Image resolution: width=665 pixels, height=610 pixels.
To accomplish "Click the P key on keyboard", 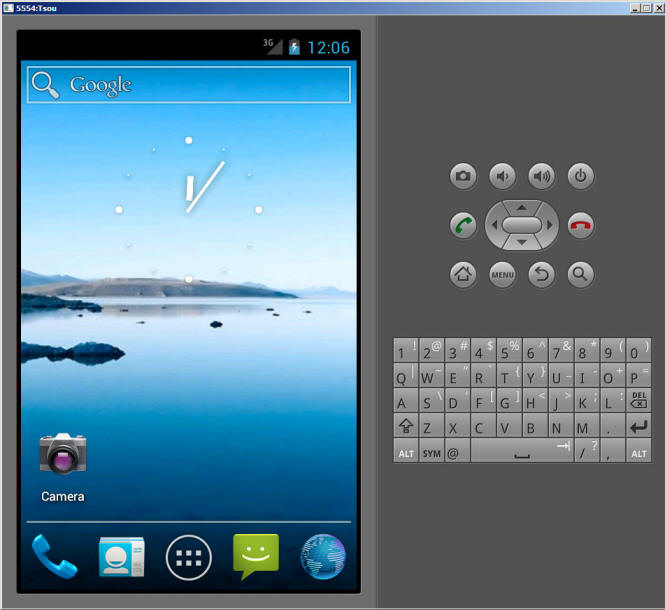I will 639,375.
